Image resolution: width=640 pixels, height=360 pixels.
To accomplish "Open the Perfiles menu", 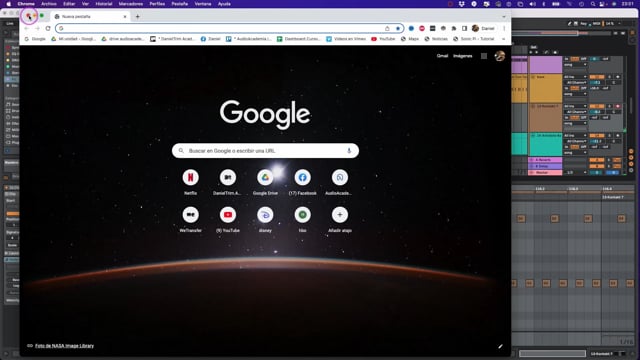I will (157, 4).
